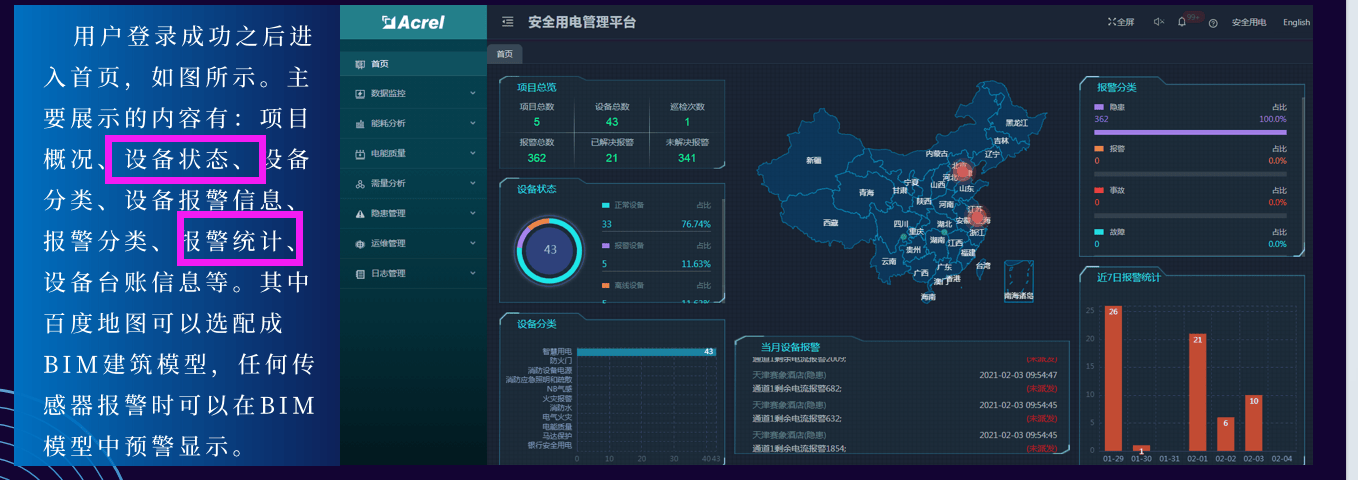Screen dimensions: 1358x480
Task: Click the Acrel logo
Action: [413, 22]
